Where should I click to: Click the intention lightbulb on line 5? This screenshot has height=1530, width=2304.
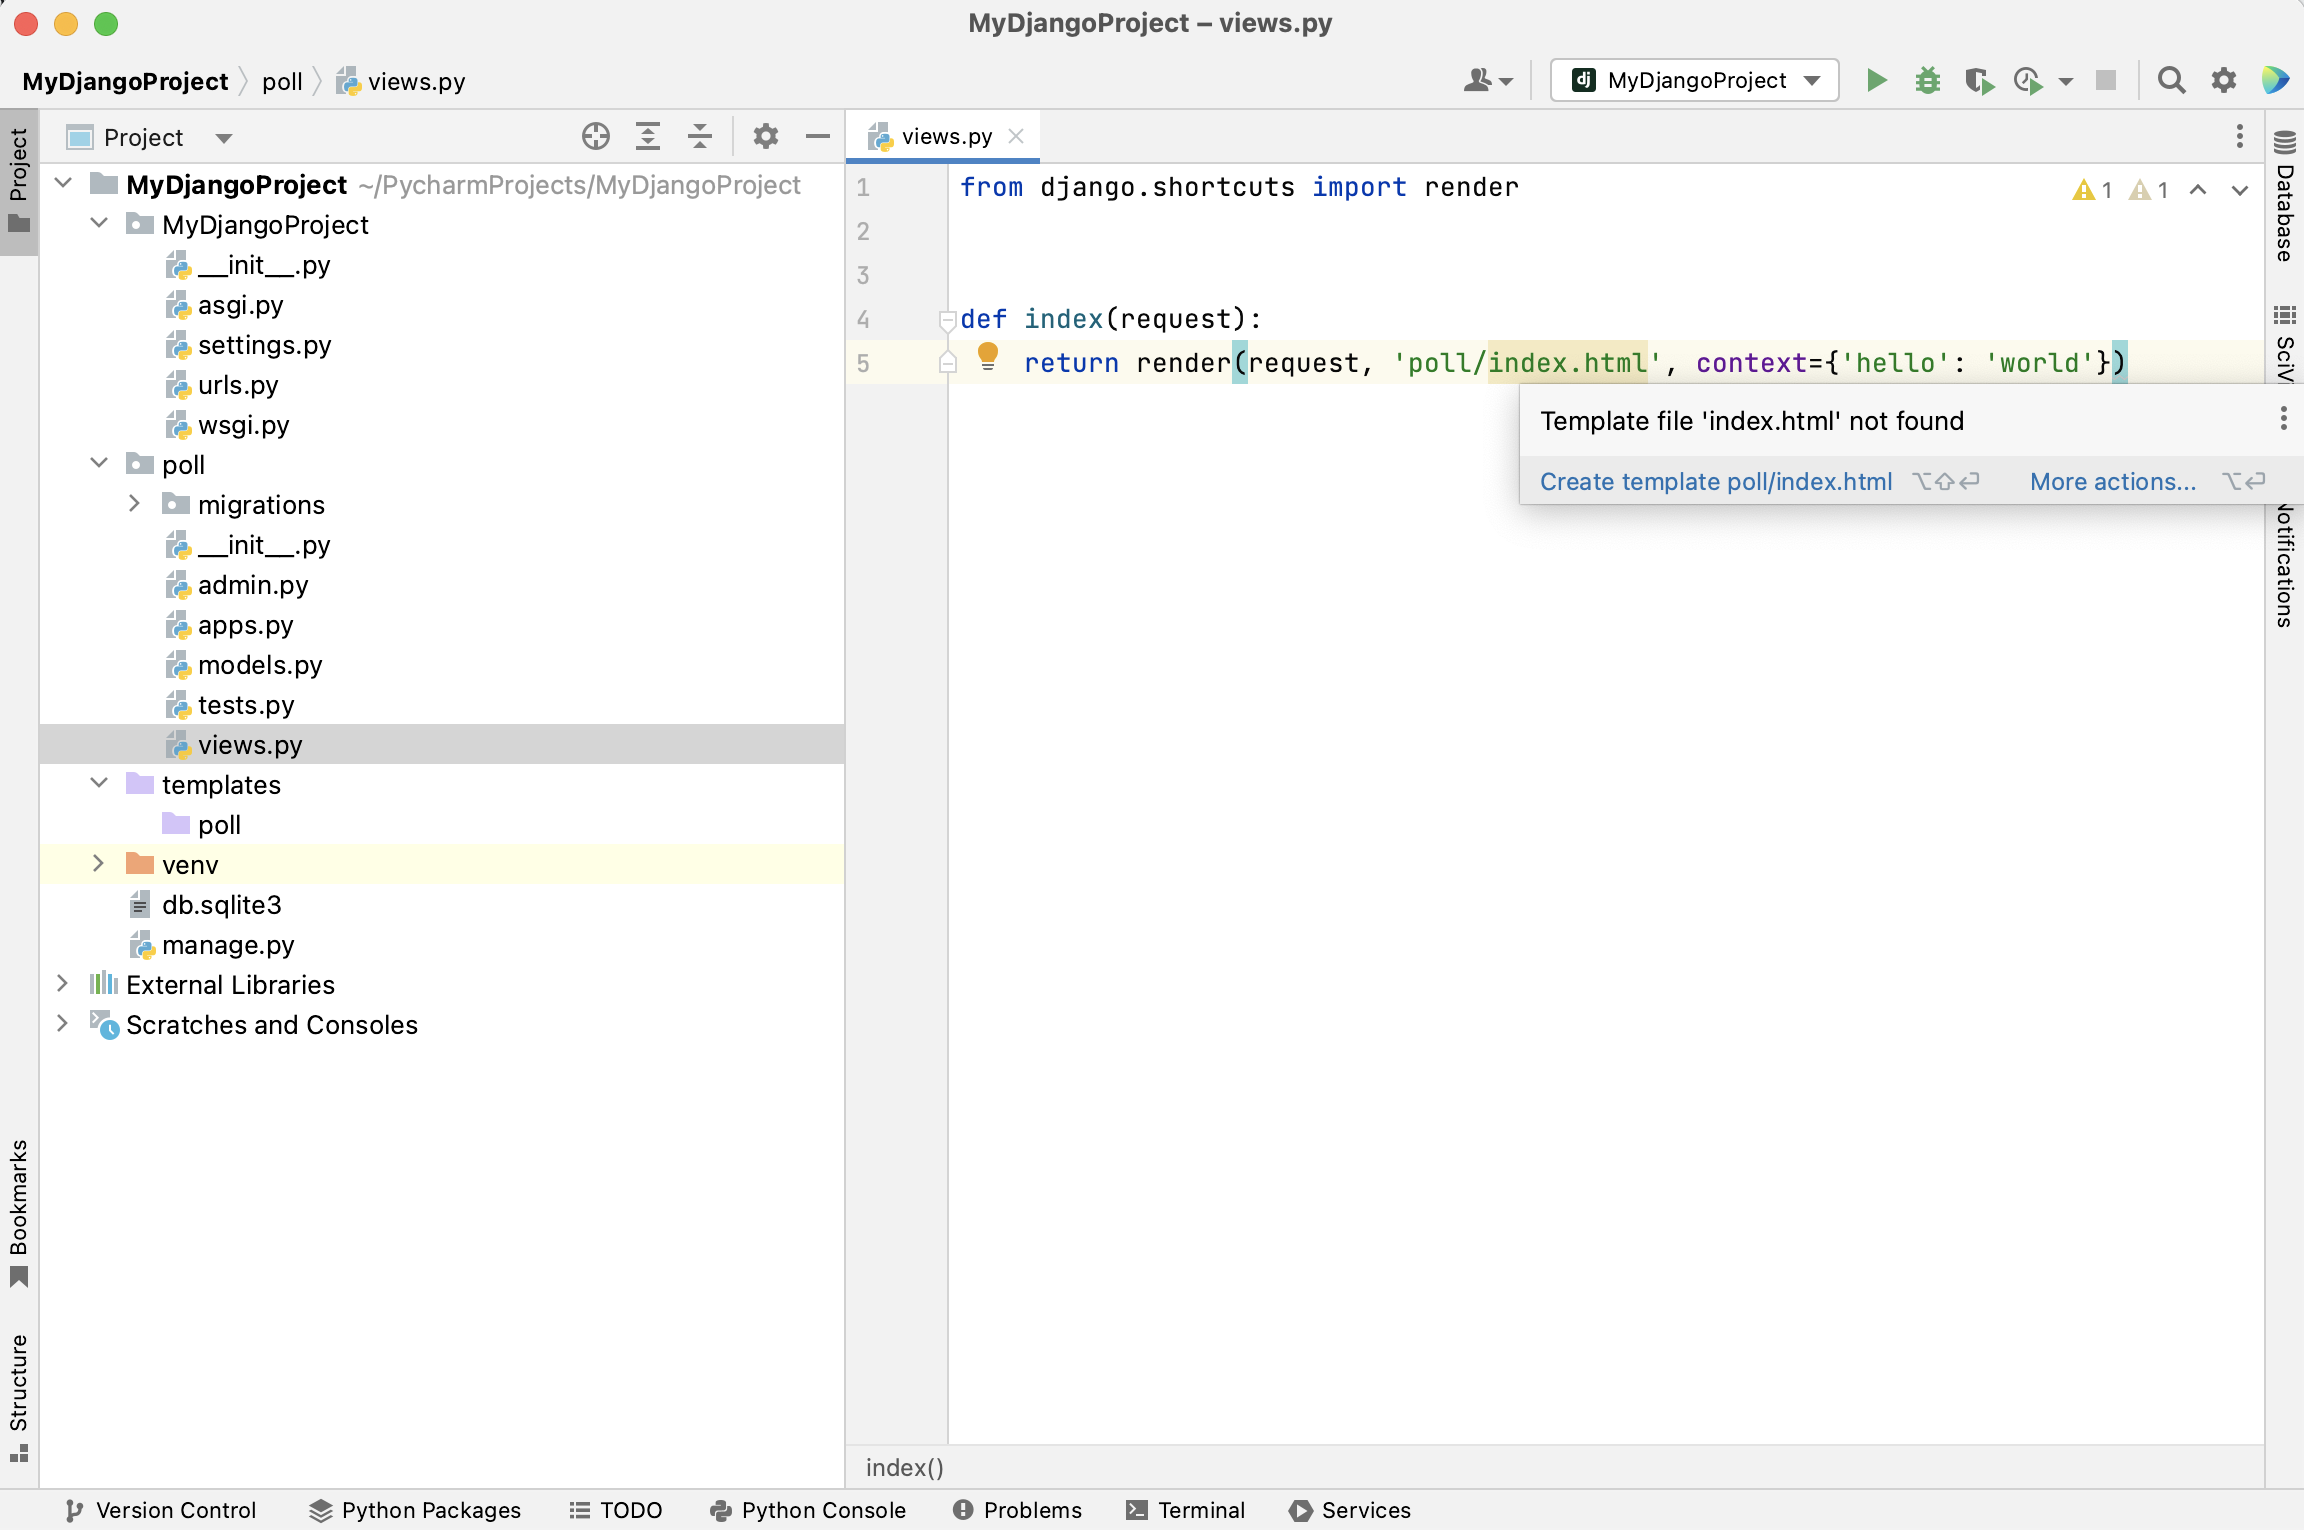pos(988,356)
